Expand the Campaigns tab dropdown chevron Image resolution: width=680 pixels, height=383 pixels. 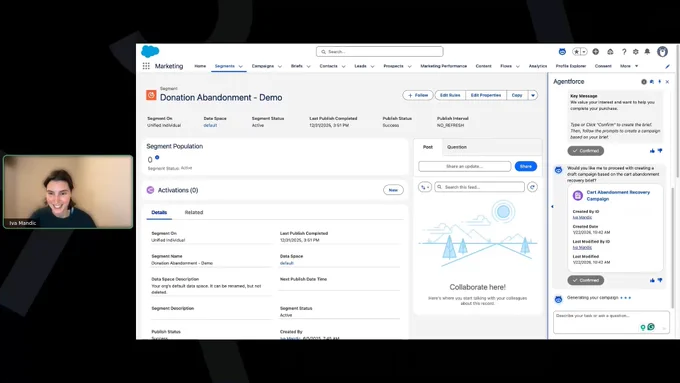coord(280,66)
